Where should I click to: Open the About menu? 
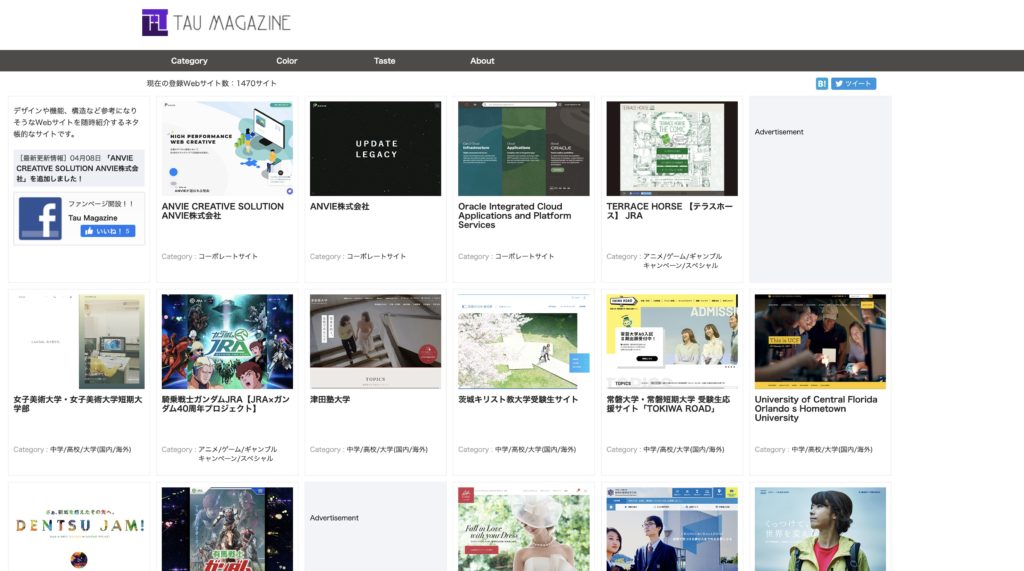(482, 61)
